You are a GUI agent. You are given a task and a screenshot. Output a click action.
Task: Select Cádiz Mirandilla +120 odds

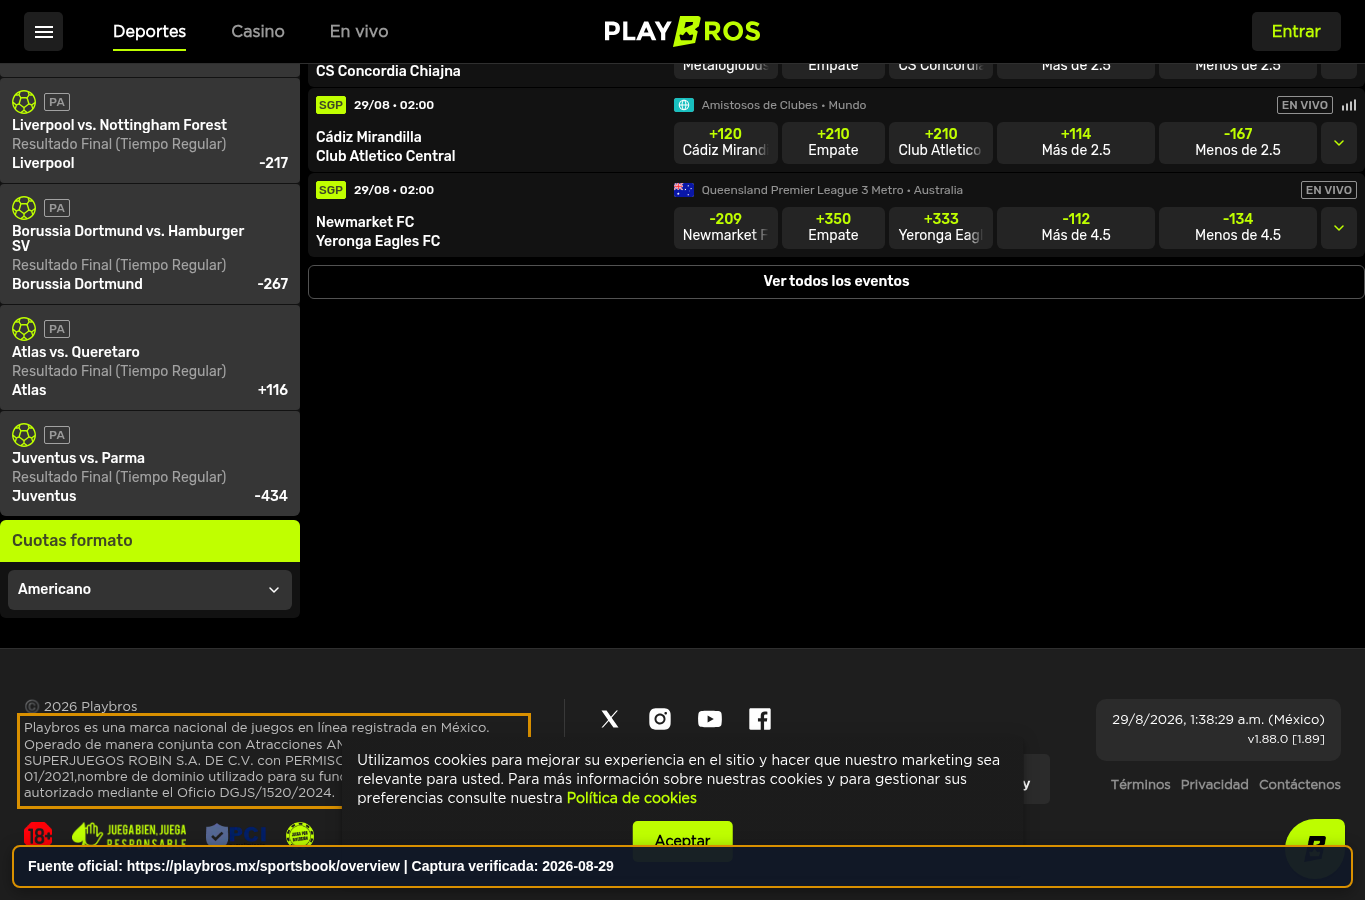coord(726,143)
